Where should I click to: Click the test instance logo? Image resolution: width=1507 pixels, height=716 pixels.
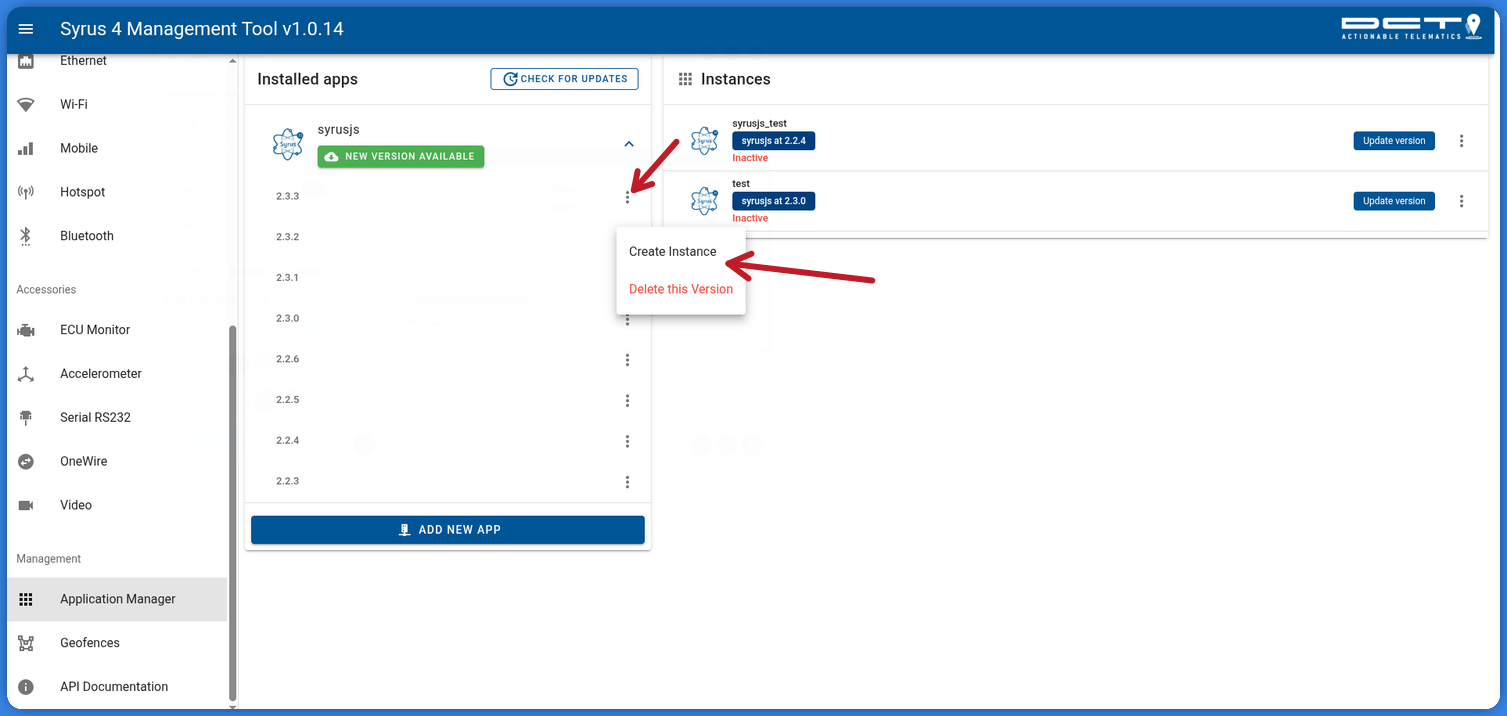(x=705, y=200)
